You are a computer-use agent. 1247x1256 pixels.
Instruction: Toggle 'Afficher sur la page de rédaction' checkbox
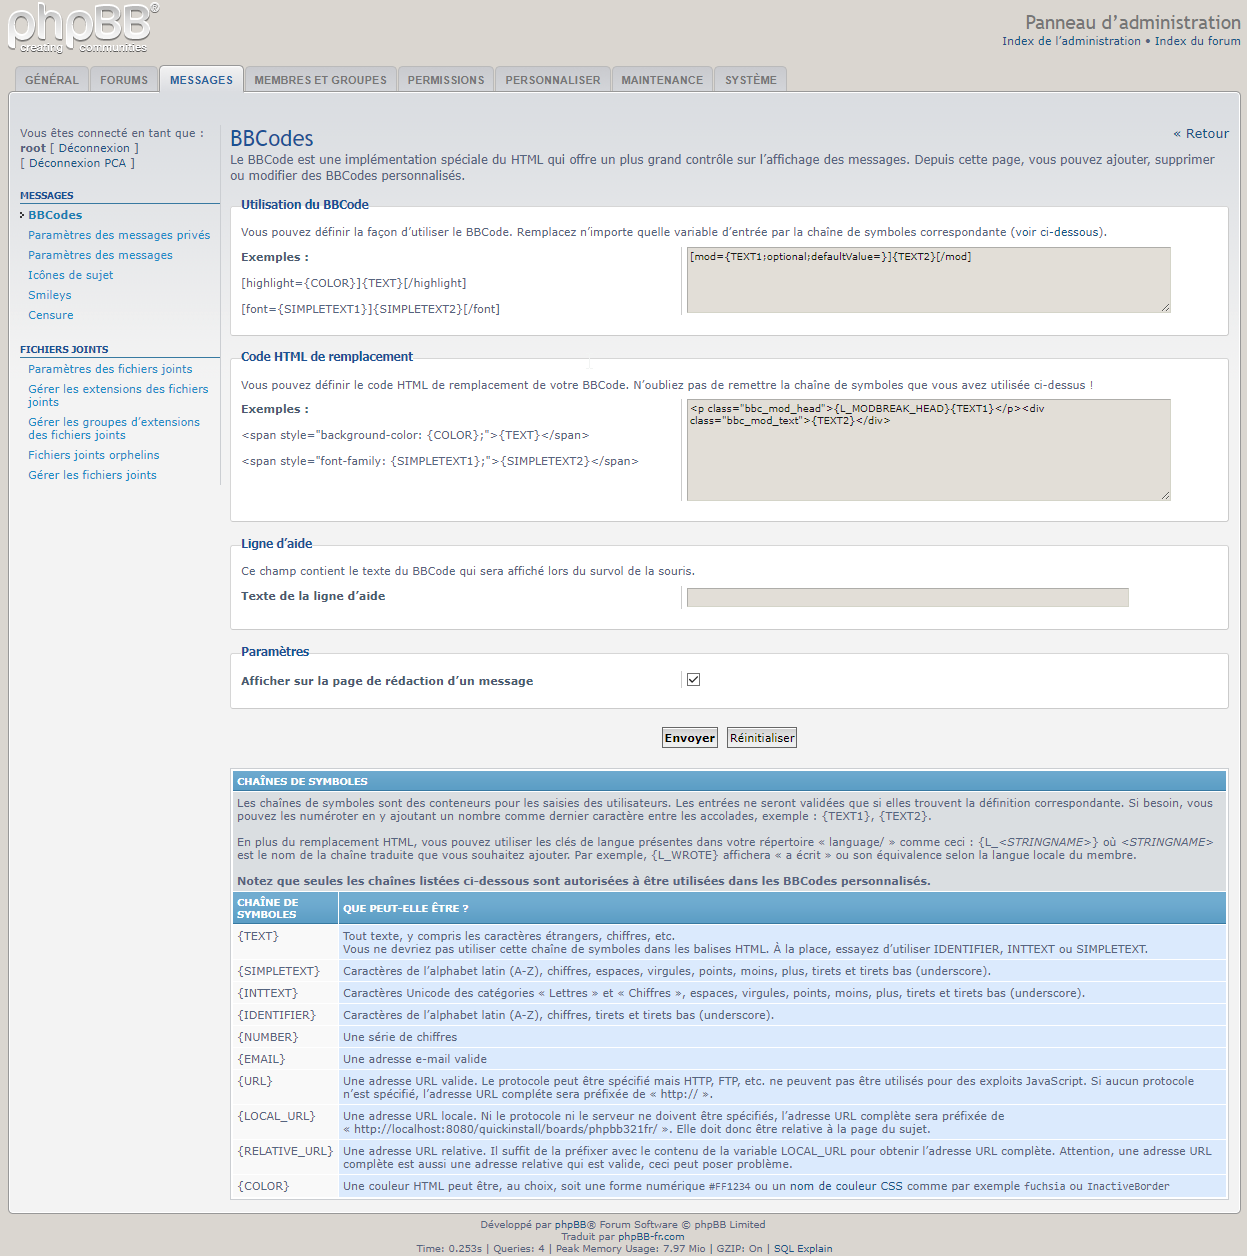tap(693, 680)
